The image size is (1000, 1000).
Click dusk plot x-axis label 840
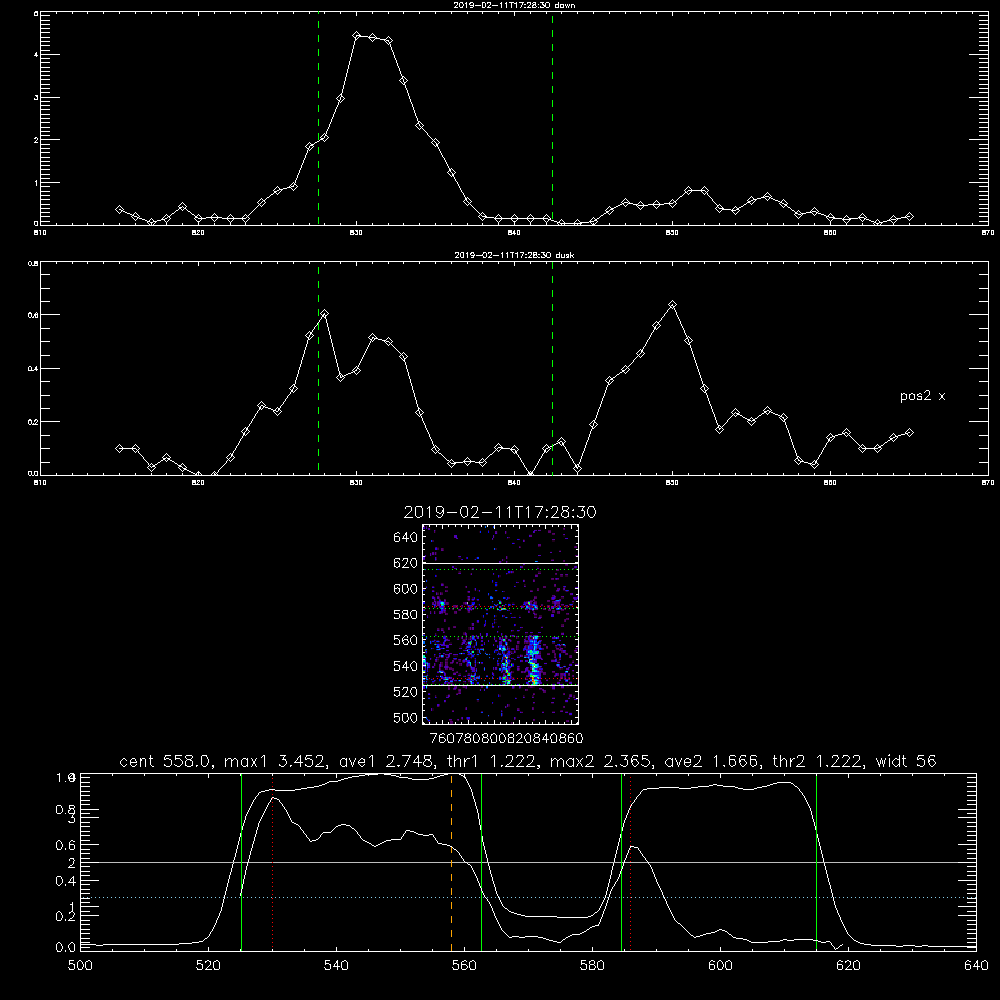coord(514,483)
